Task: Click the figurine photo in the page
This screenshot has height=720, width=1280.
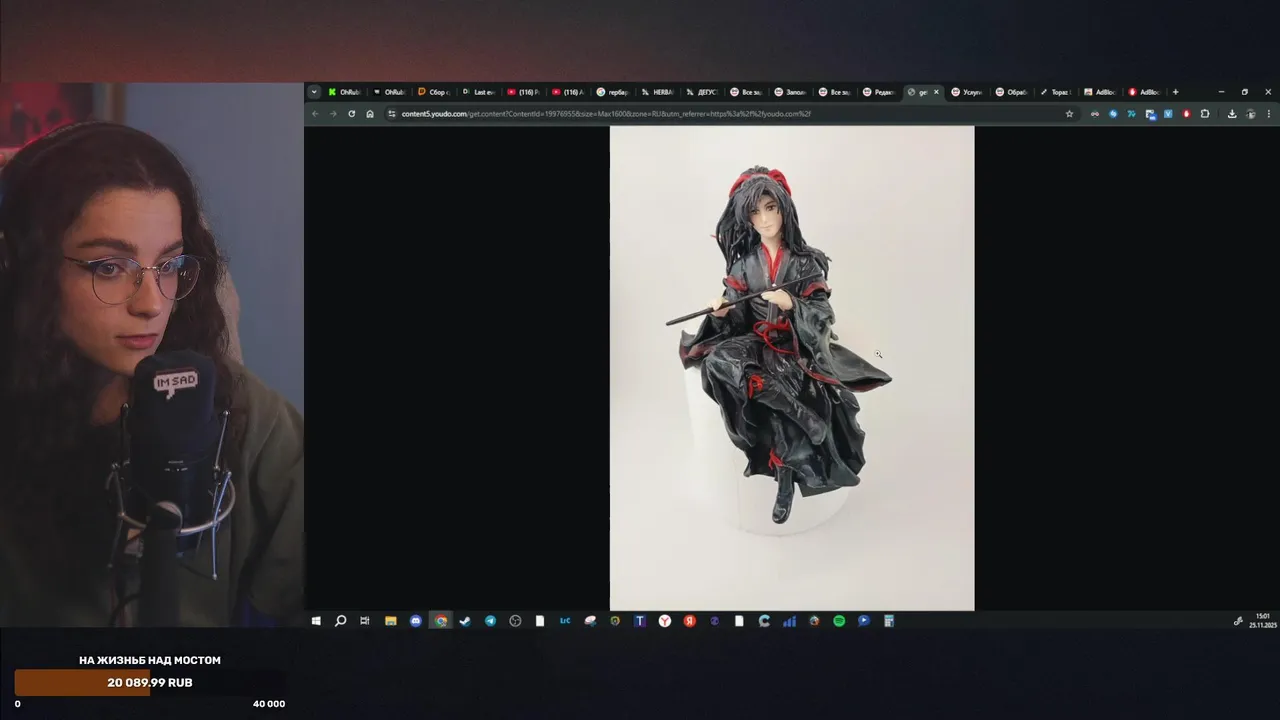Action: click(792, 368)
